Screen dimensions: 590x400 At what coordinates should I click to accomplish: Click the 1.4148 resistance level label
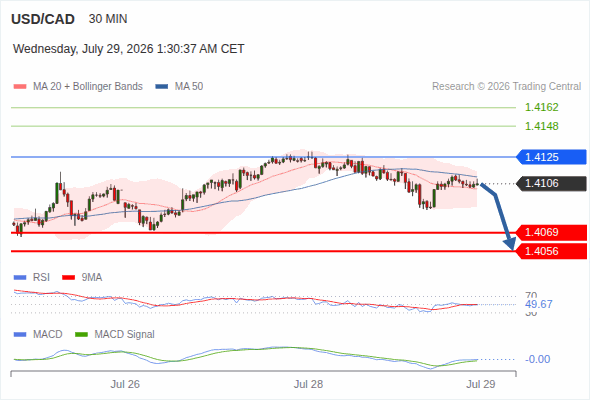(x=541, y=126)
